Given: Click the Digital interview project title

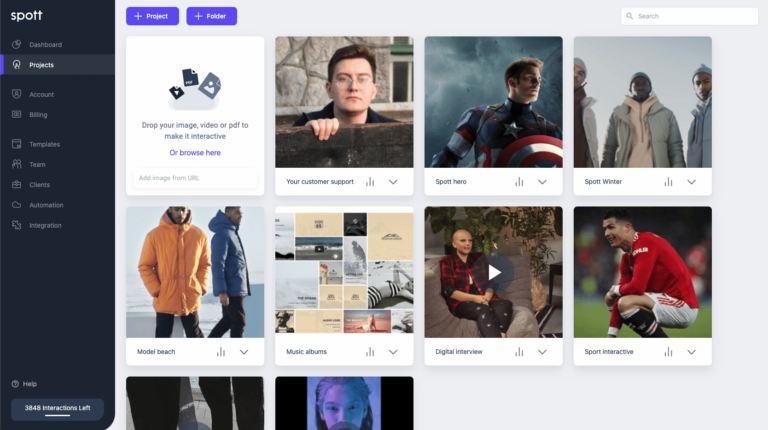Looking at the screenshot, I should [x=458, y=352].
